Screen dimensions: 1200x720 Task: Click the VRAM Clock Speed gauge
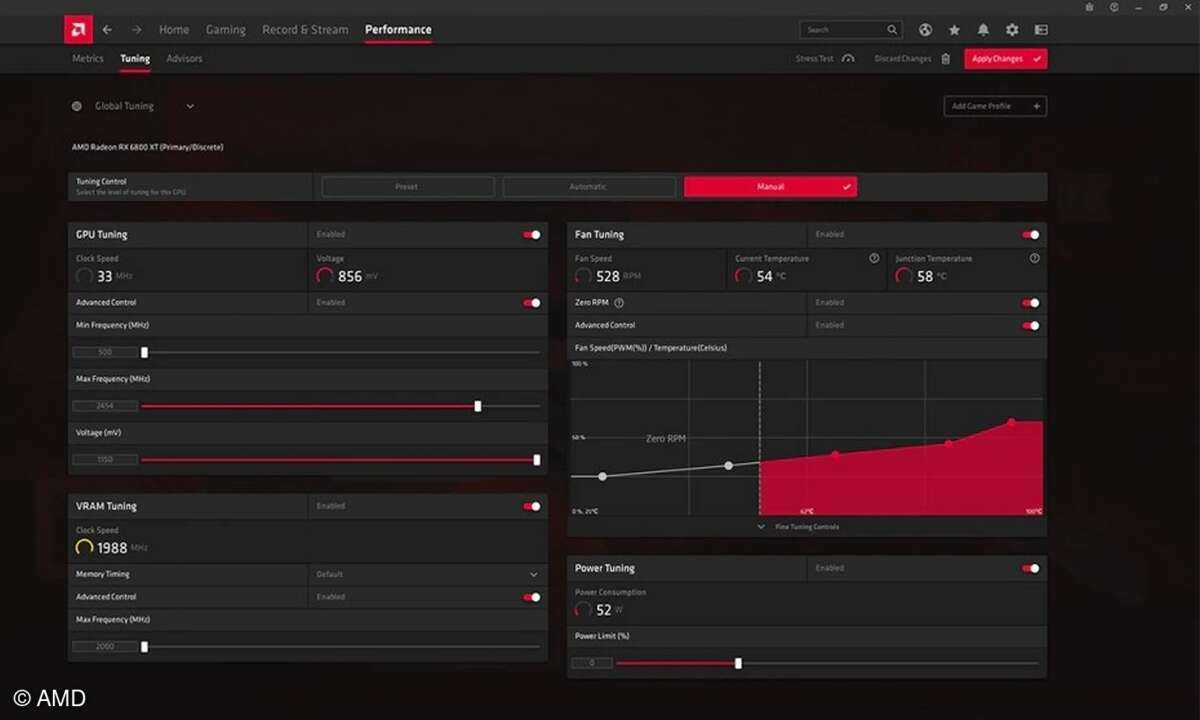pos(85,548)
